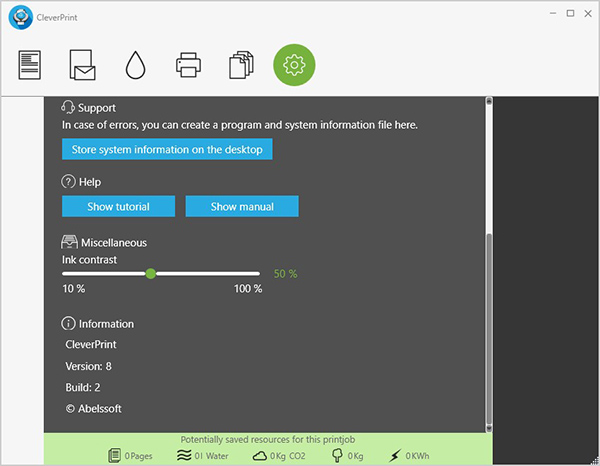Click the Help question-mark icon
This screenshot has height=466, width=600.
pos(68,181)
